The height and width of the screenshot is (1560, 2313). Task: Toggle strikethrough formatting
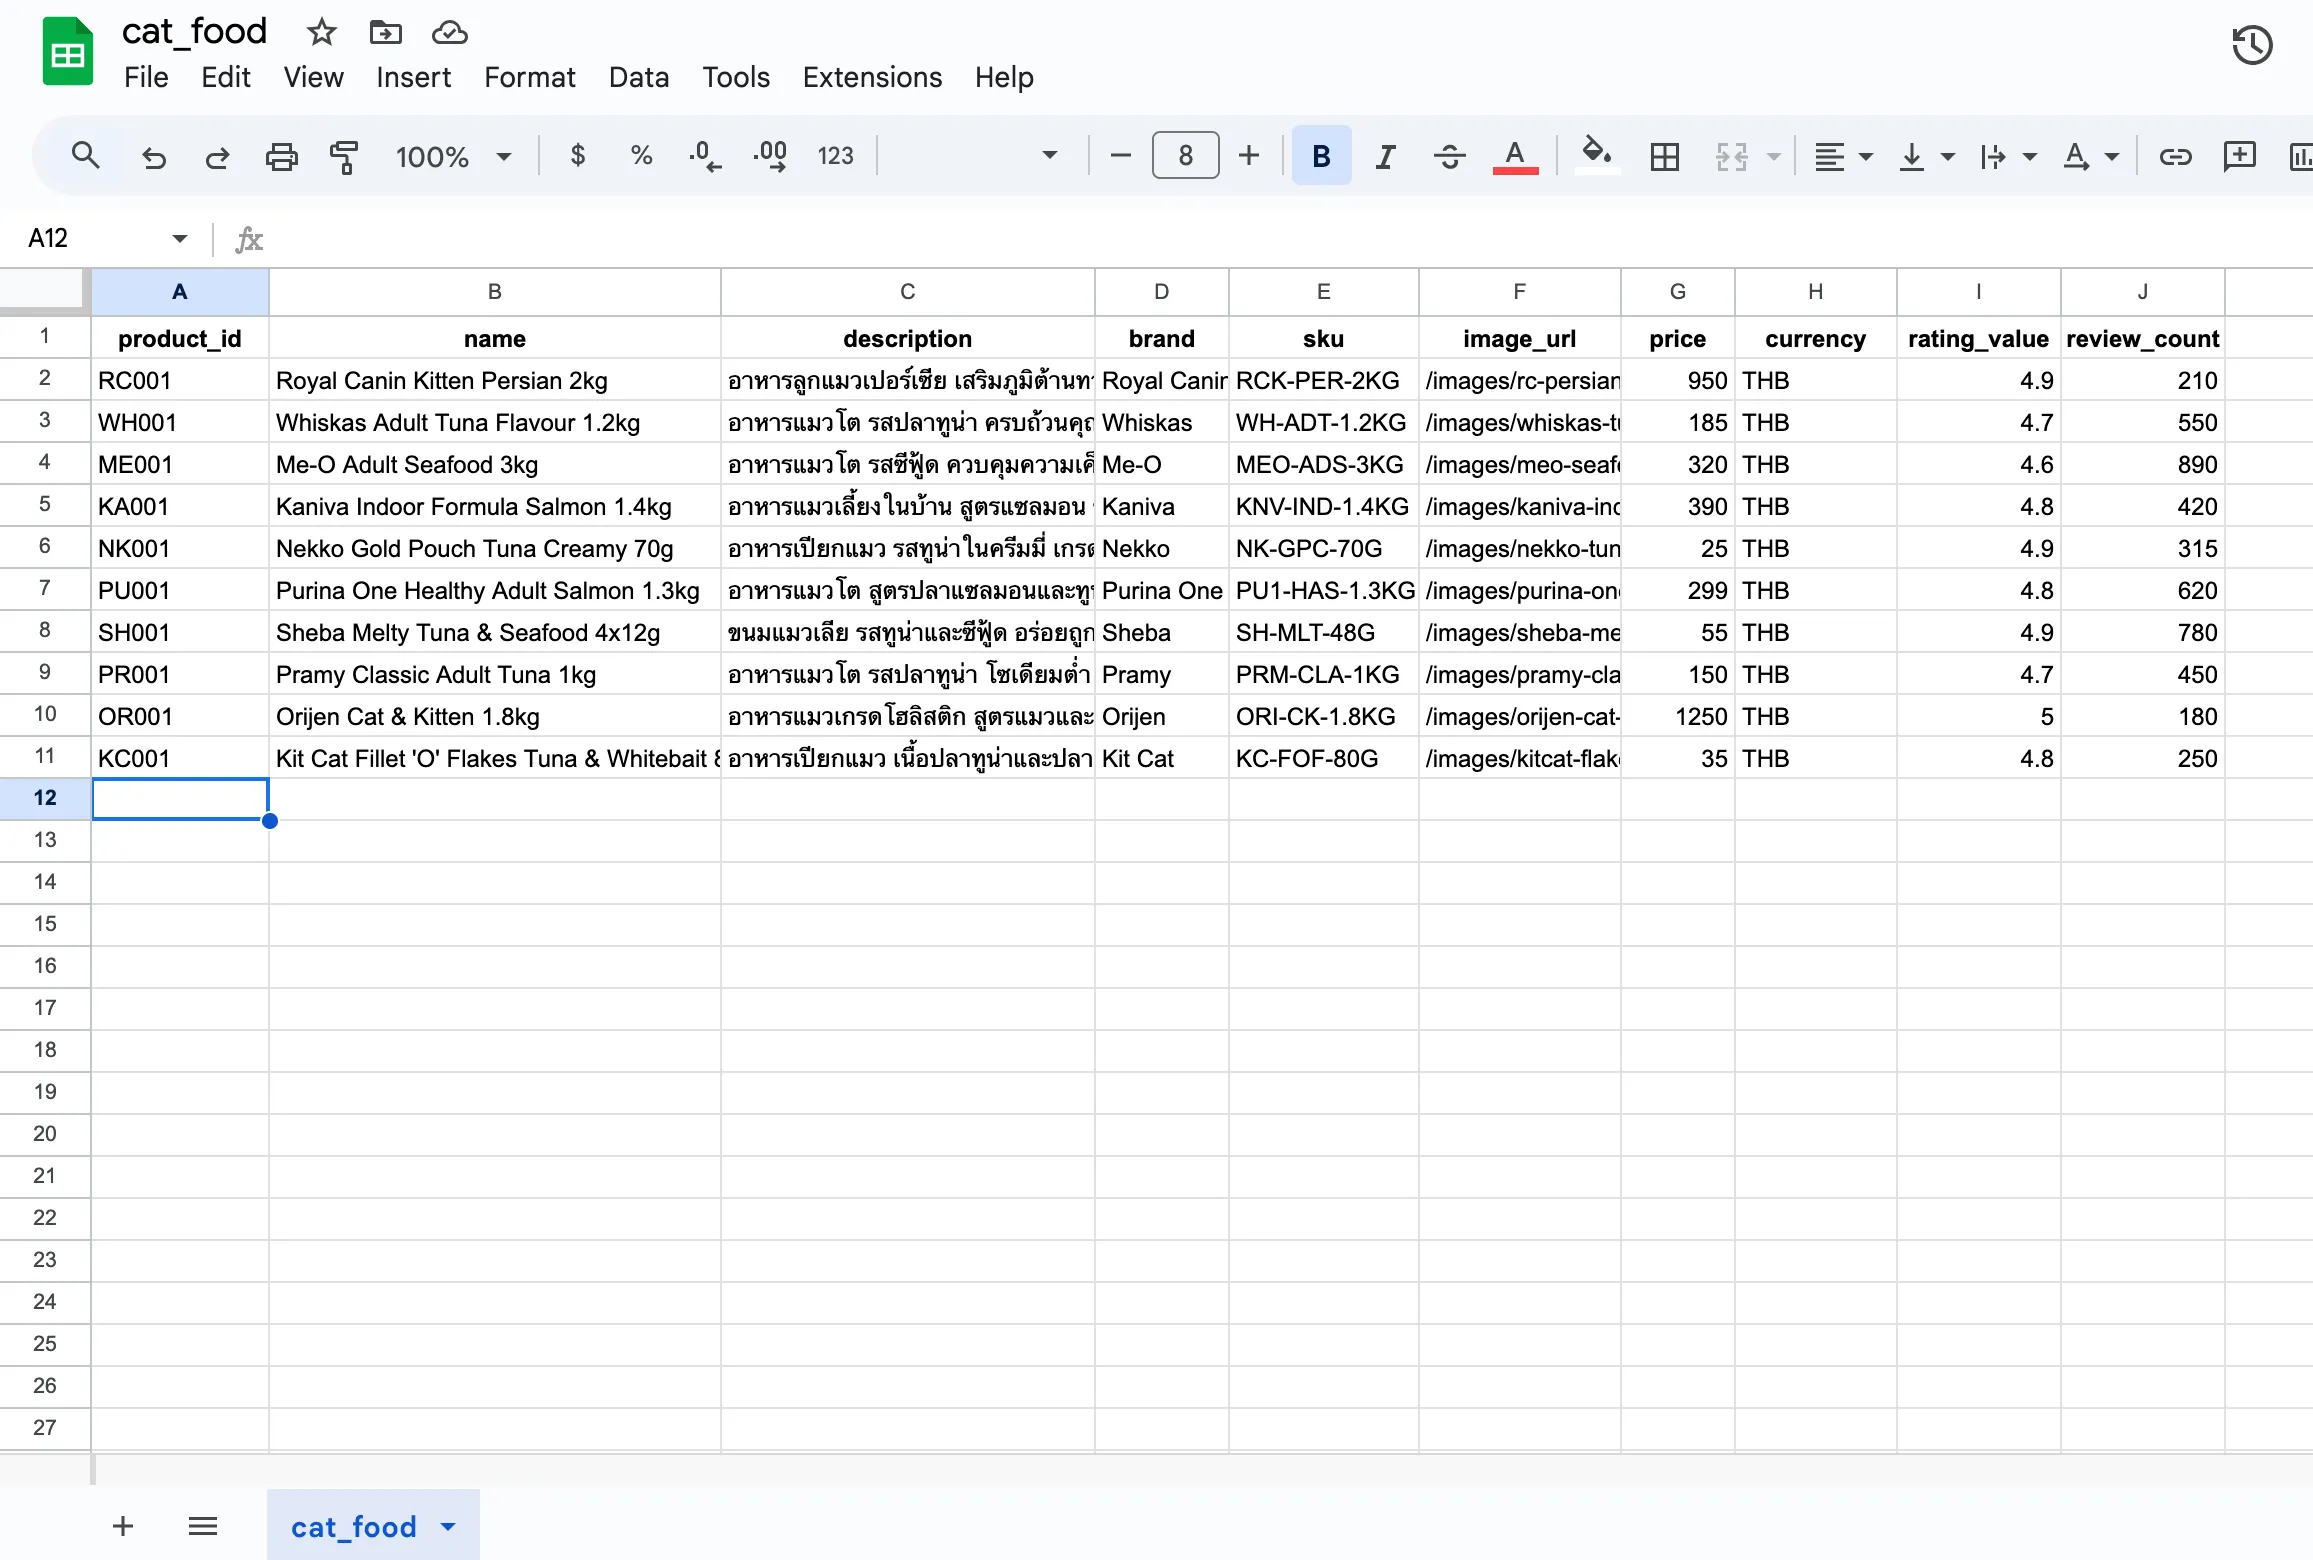tap(1449, 156)
